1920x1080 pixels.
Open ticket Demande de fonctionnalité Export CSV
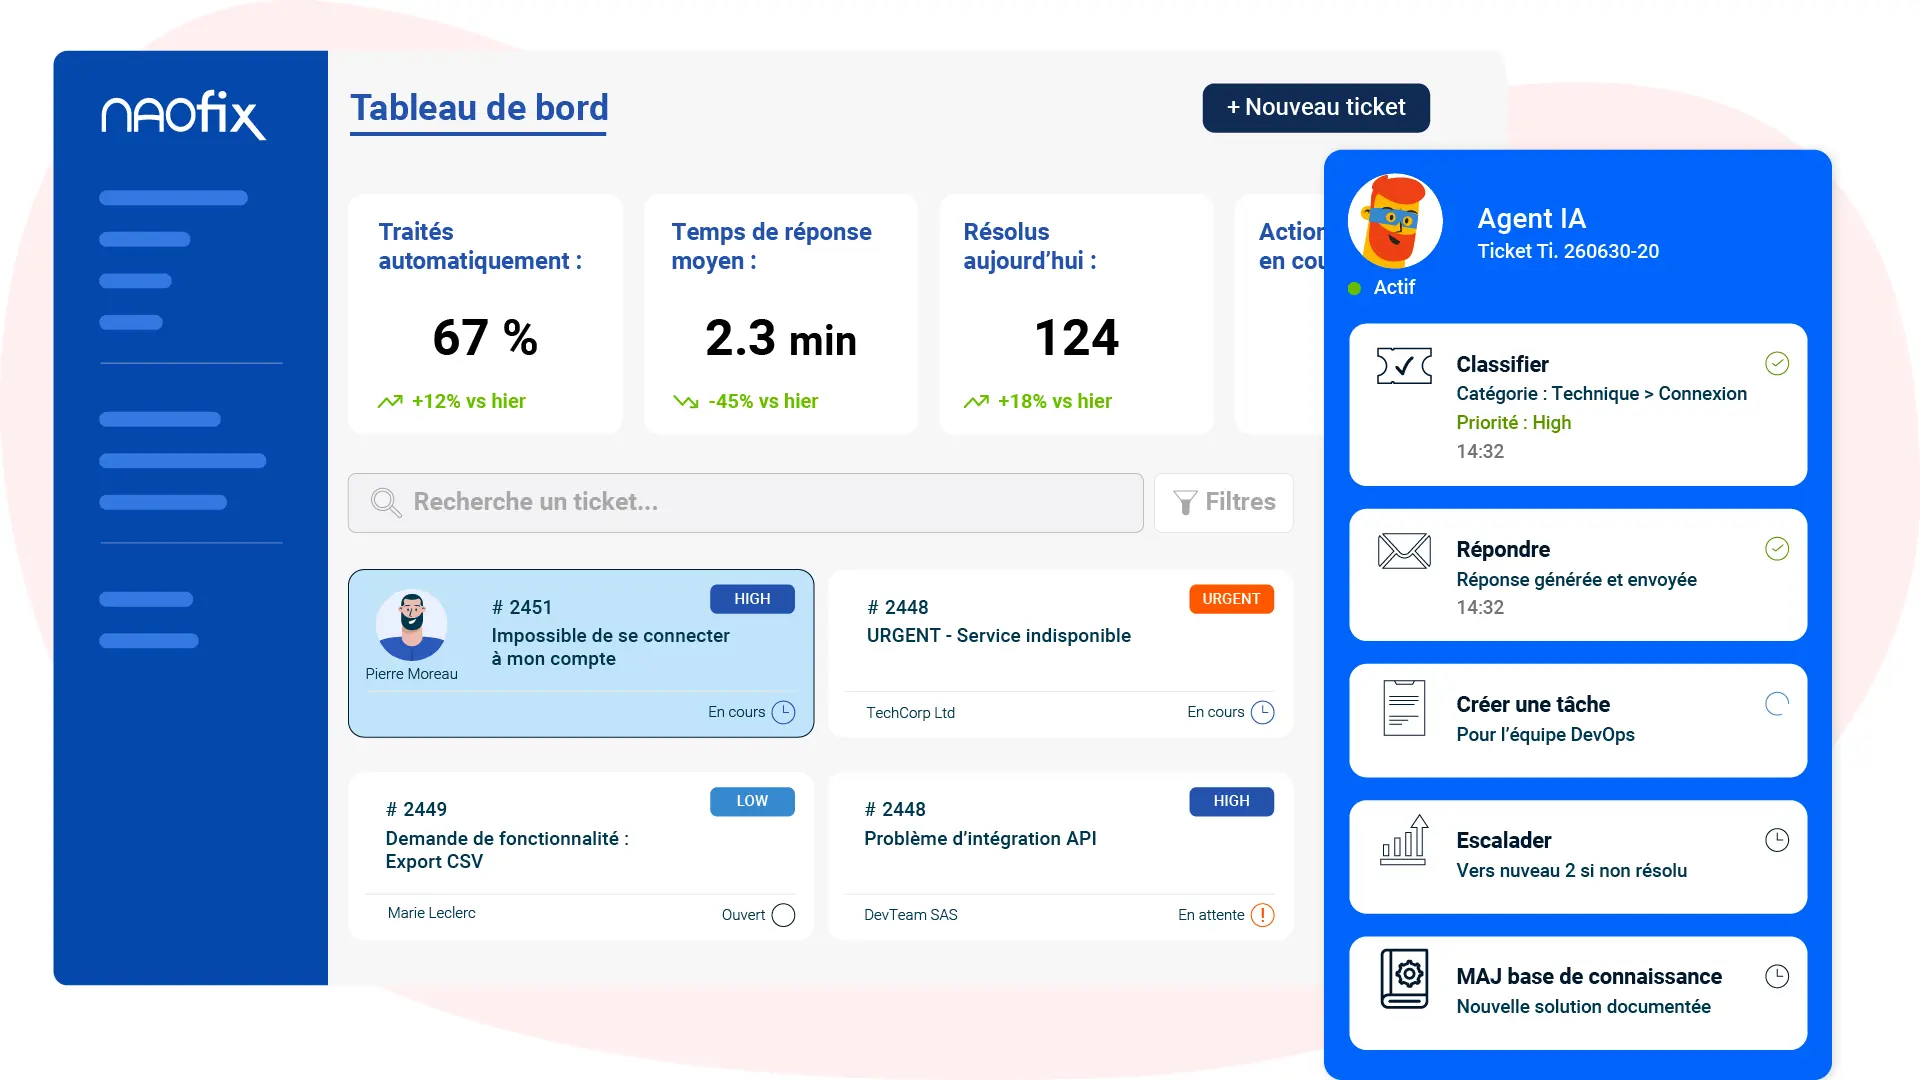(581, 856)
